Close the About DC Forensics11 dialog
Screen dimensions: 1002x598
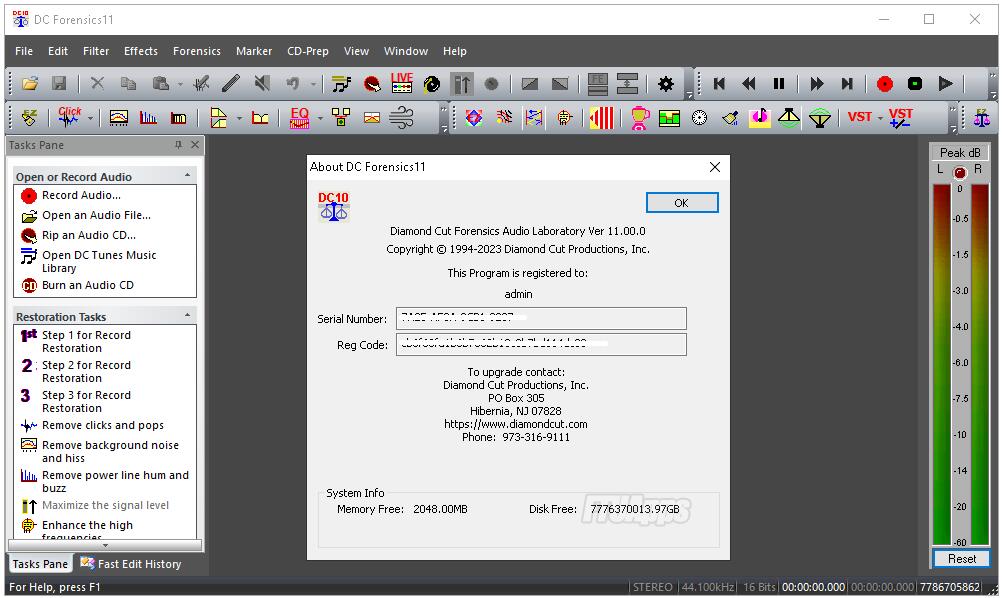point(714,167)
